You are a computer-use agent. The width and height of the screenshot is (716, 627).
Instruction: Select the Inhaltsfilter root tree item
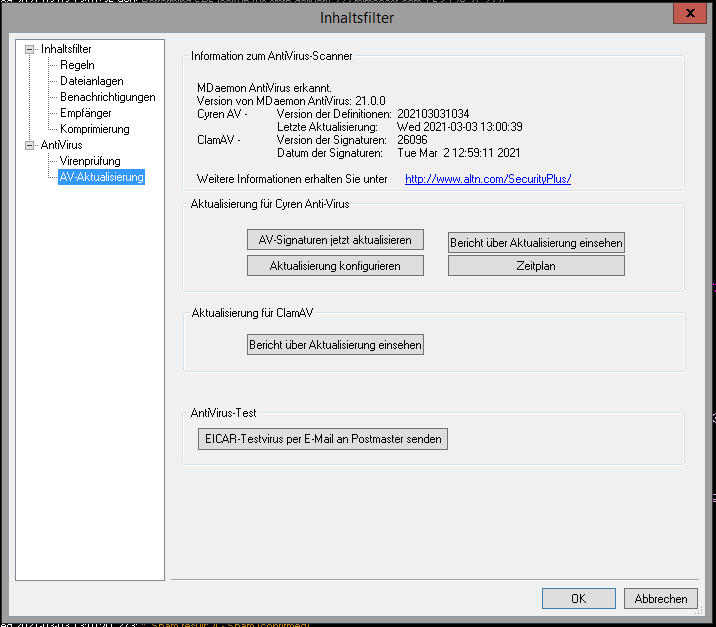[x=67, y=49]
